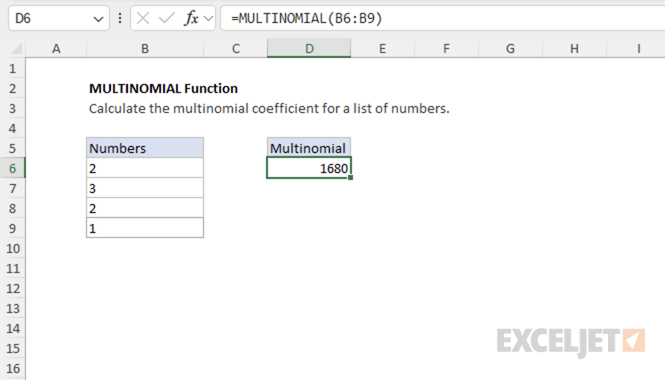Viewport: 665px width, 380px height.
Task: Click the Cancel (X) formula icon
Action: click(x=143, y=18)
